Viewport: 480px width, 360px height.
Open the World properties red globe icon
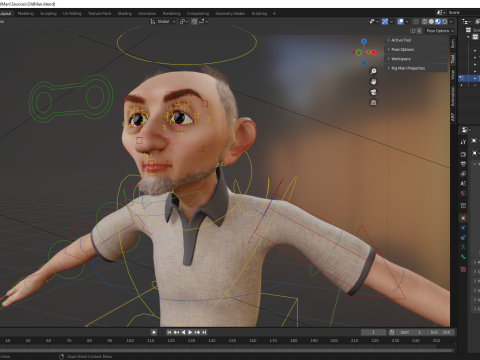click(463, 193)
